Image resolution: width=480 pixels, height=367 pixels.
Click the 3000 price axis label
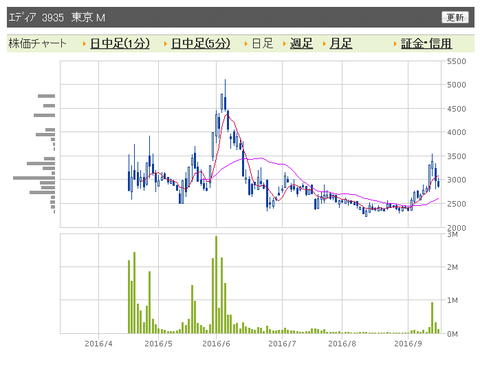[456, 180]
